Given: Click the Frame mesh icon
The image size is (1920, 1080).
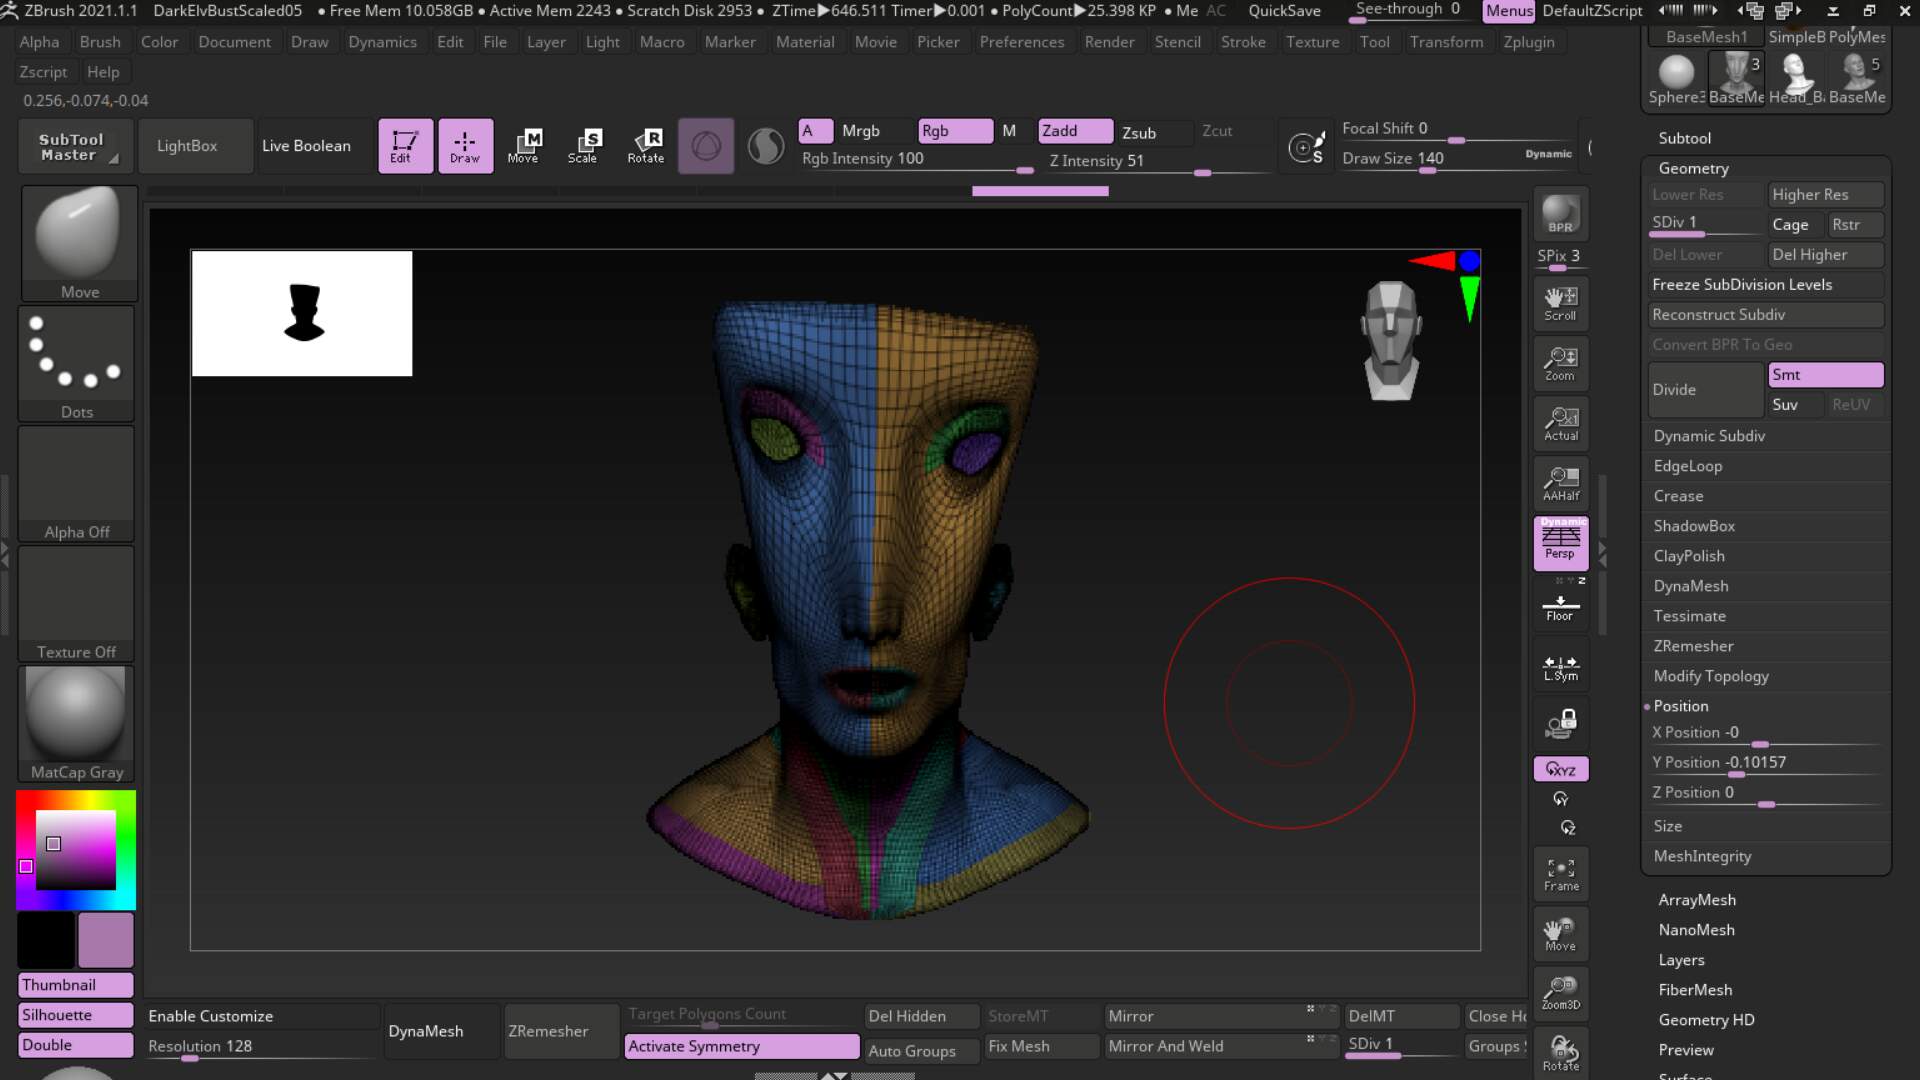Looking at the screenshot, I should click(x=1560, y=874).
